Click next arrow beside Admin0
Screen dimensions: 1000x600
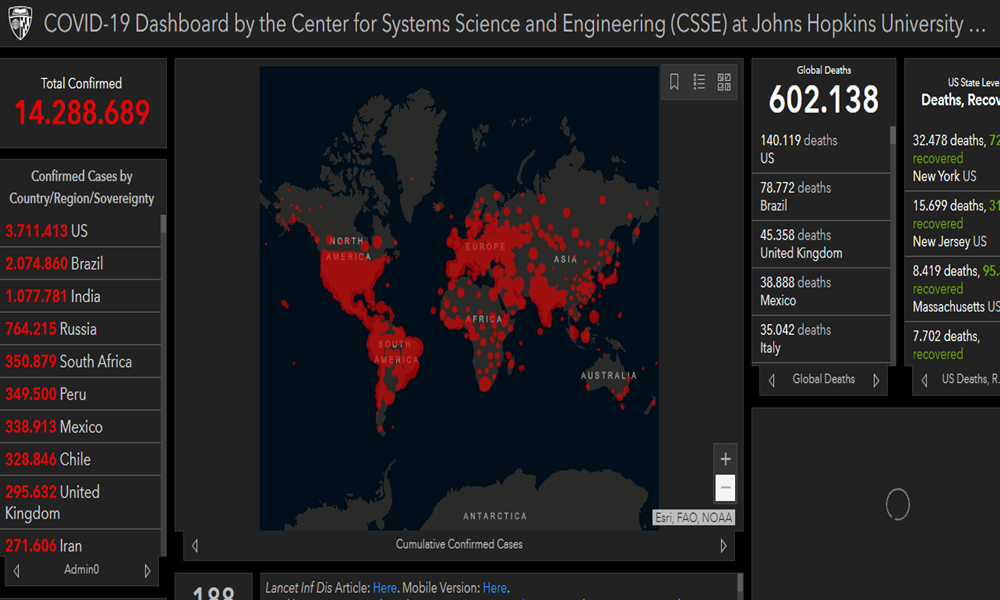[148, 571]
